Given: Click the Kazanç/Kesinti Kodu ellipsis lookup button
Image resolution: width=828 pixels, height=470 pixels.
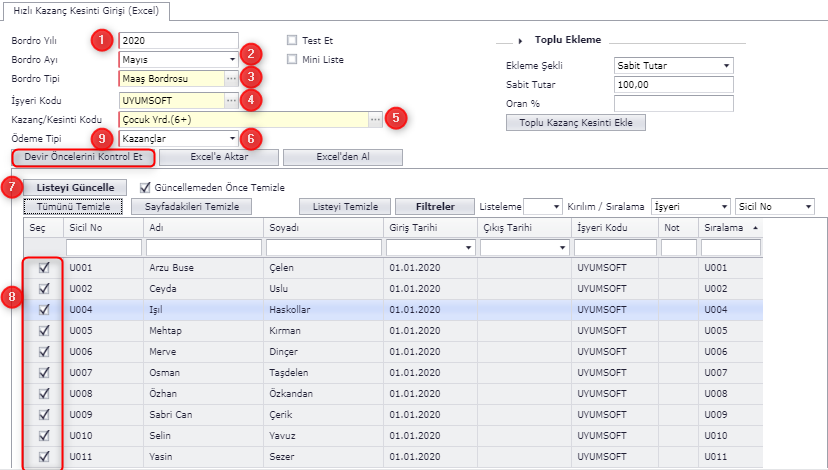Looking at the screenshot, I should pyautogui.click(x=375, y=119).
